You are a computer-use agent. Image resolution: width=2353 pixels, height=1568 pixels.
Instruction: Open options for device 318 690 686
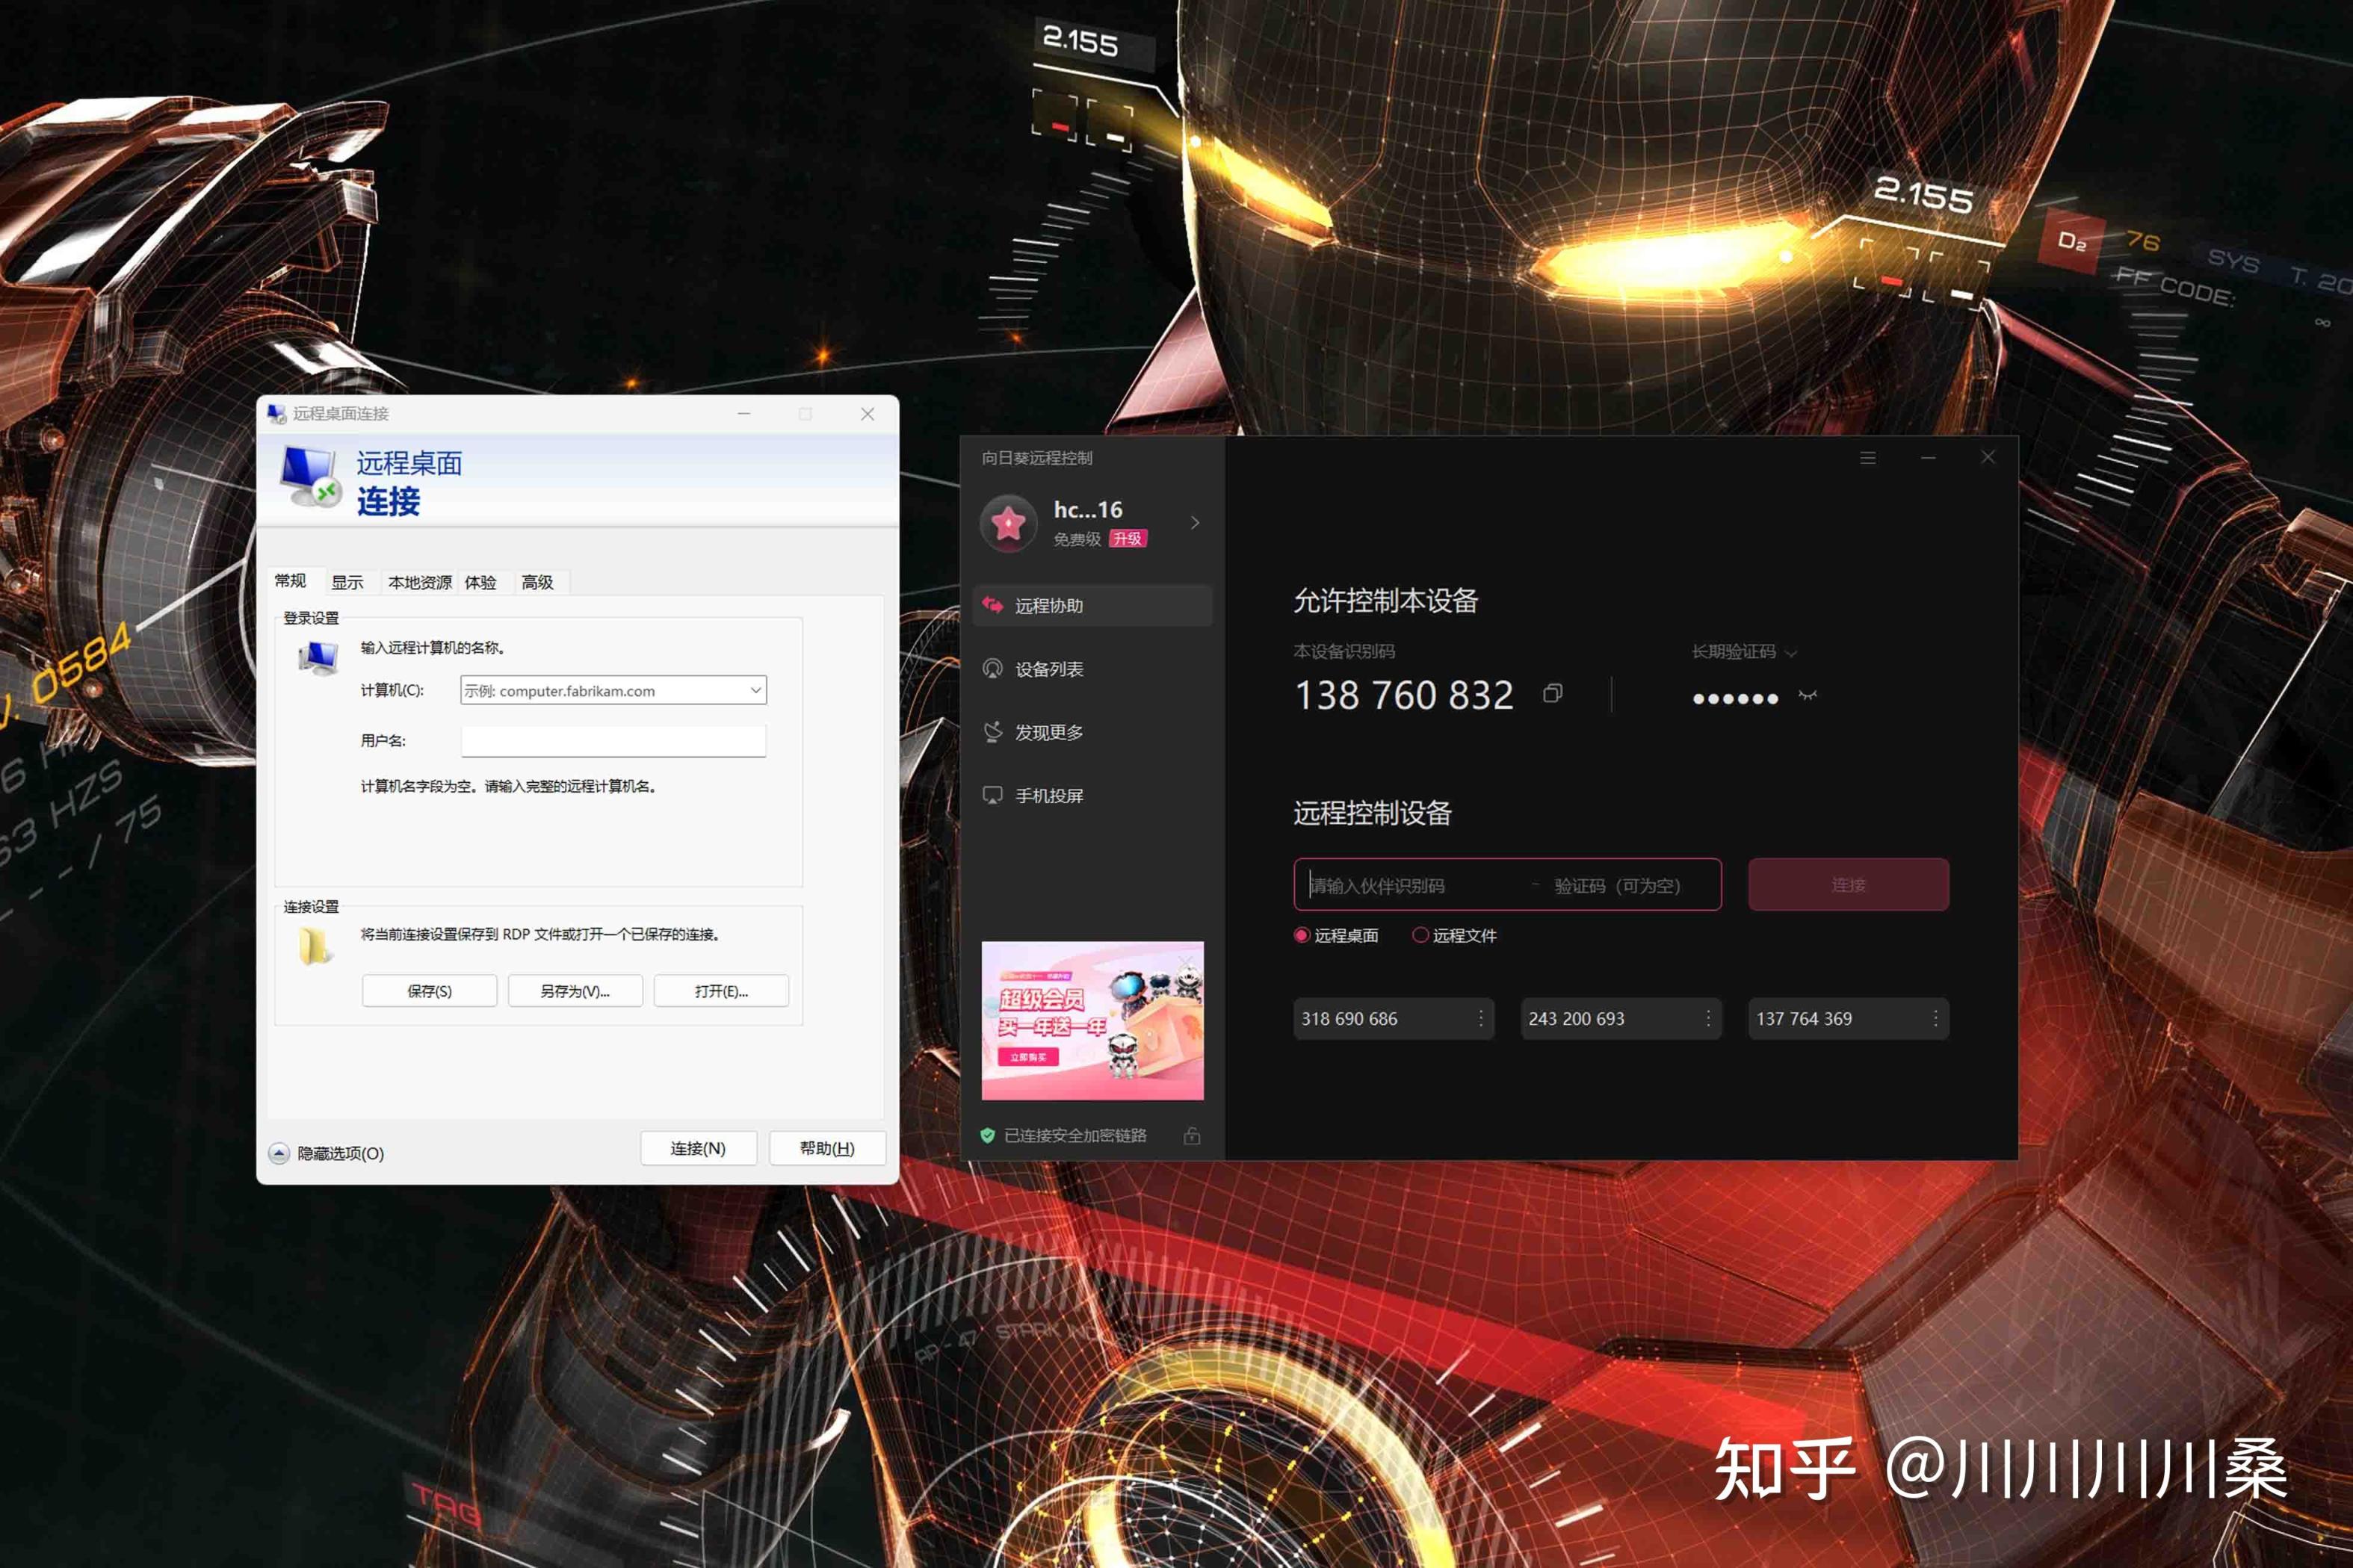1481,1018
